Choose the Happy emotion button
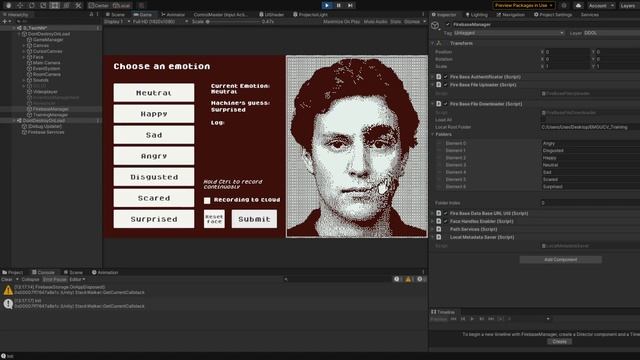The width and height of the screenshot is (640, 360). pos(154,114)
